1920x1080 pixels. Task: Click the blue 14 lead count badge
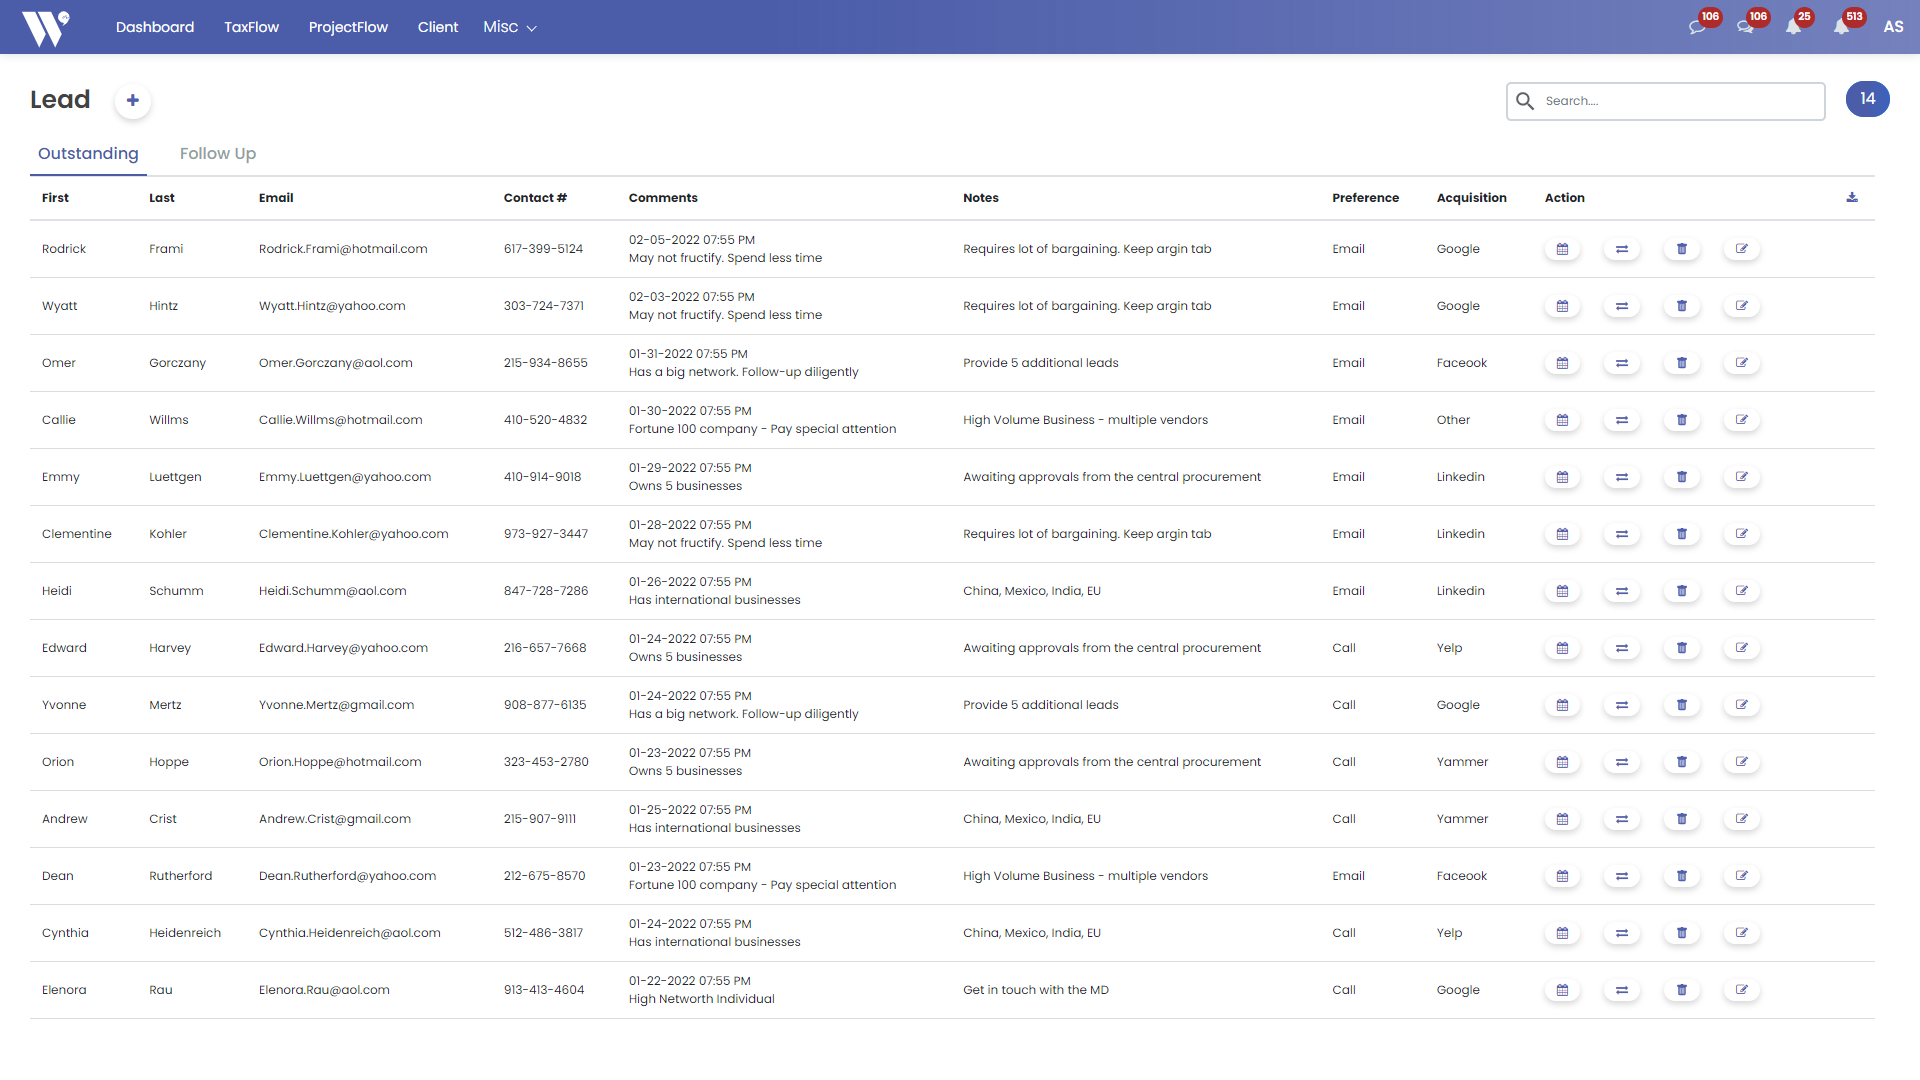click(1867, 99)
